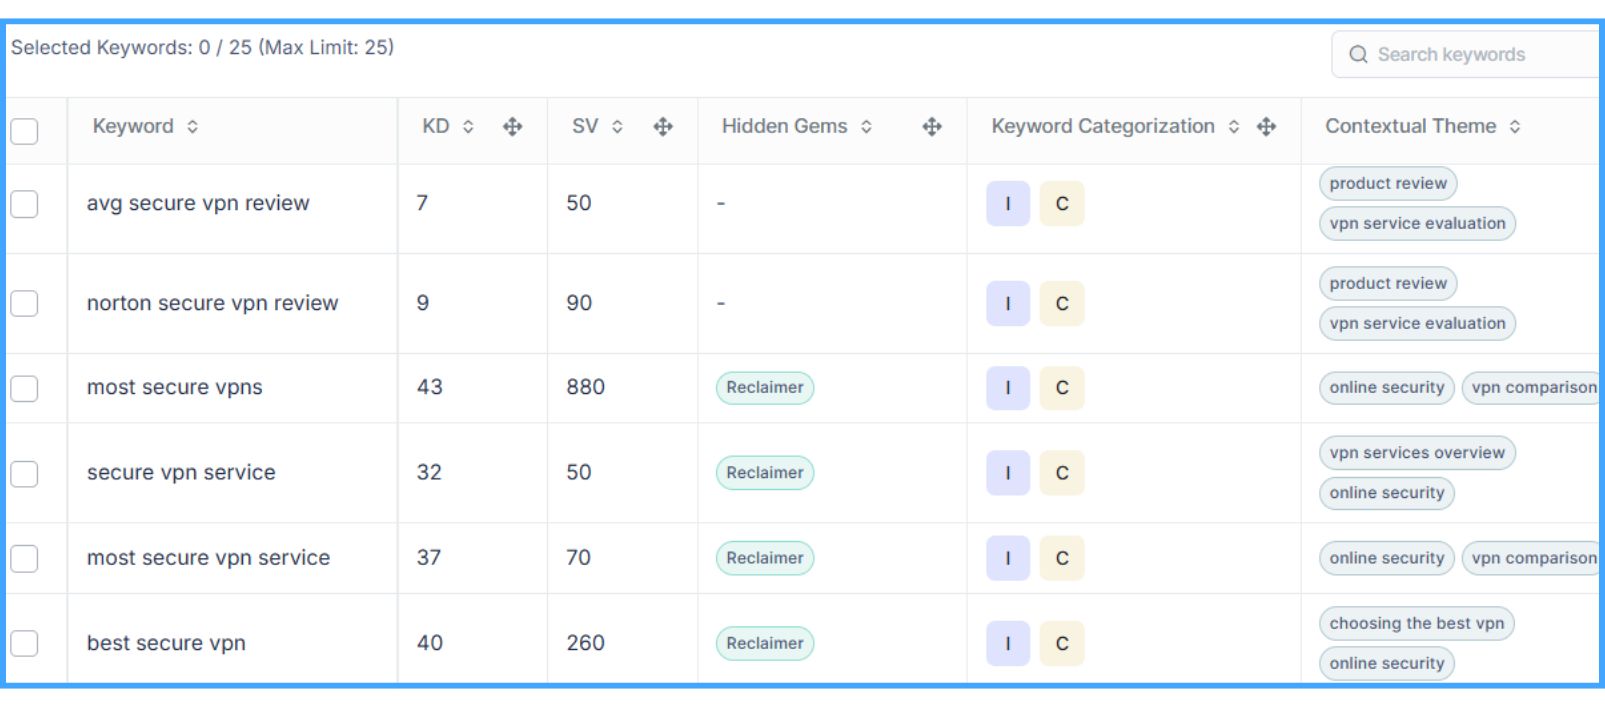1605x707 pixels.
Task: Click 'vpn services overview' theme tag
Action: click(x=1416, y=453)
